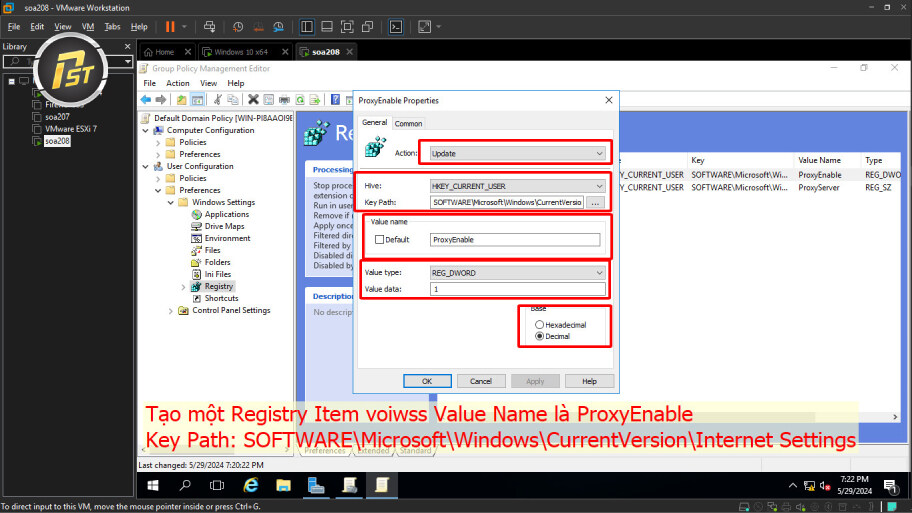Expand Control Panel Settings node
The width and height of the screenshot is (912, 513).
[x=170, y=311]
